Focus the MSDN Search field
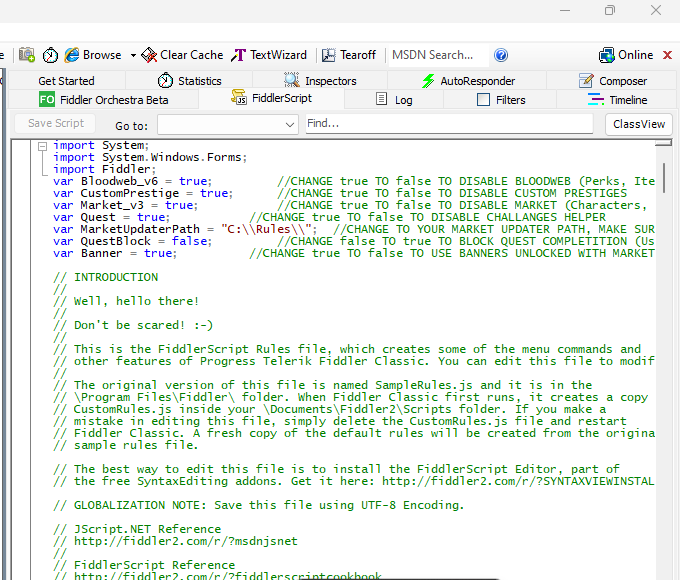The image size is (680, 580). (438, 55)
